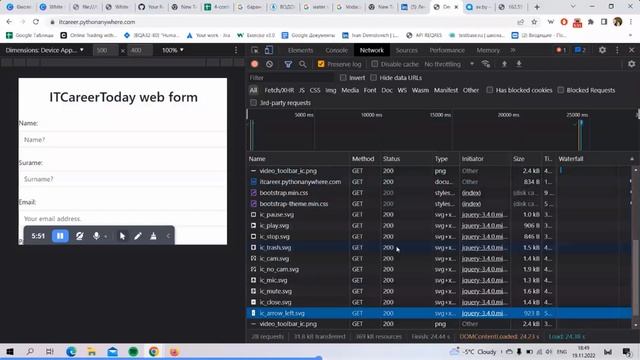This screenshot has height=360, width=640.
Task: Toggle Preserve log checkbox
Action: pos(321,64)
